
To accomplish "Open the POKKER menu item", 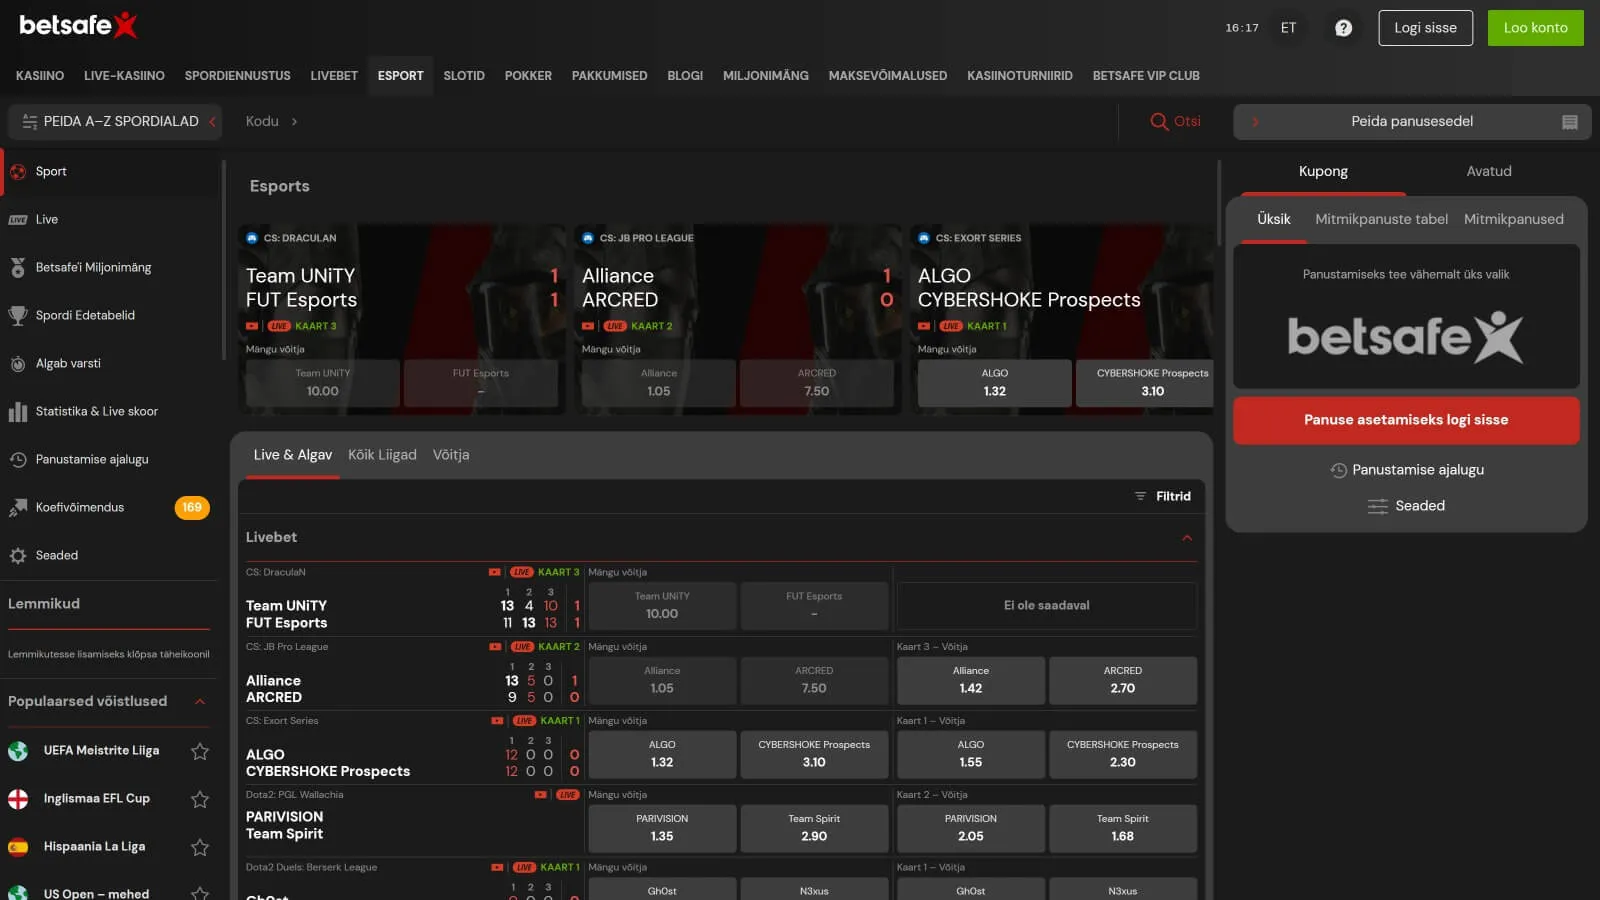I will (x=528, y=76).
